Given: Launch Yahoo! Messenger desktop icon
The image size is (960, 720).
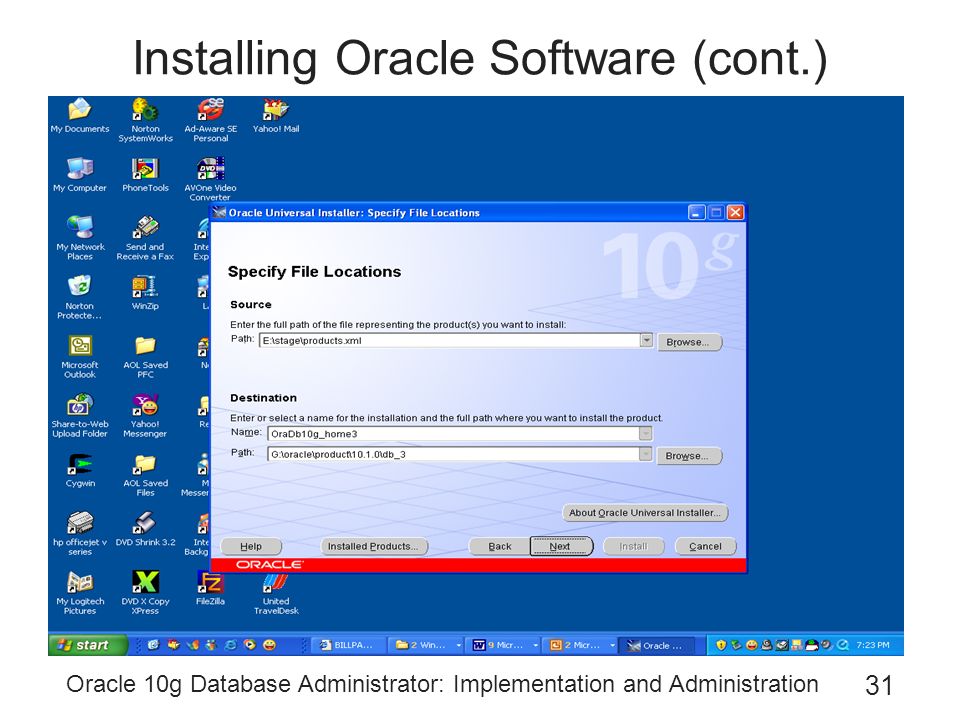Looking at the screenshot, I should [x=145, y=415].
